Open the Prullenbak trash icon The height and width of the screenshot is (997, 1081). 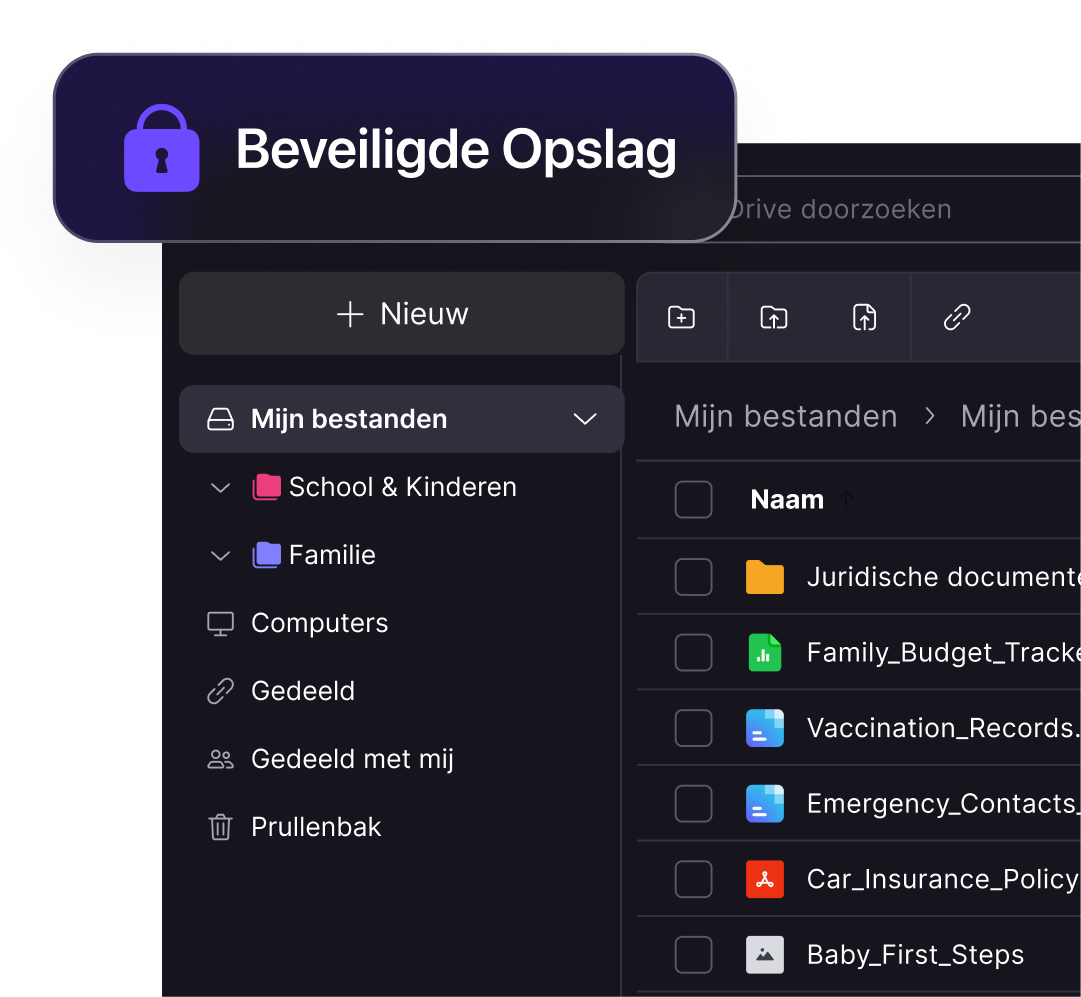coord(220,827)
